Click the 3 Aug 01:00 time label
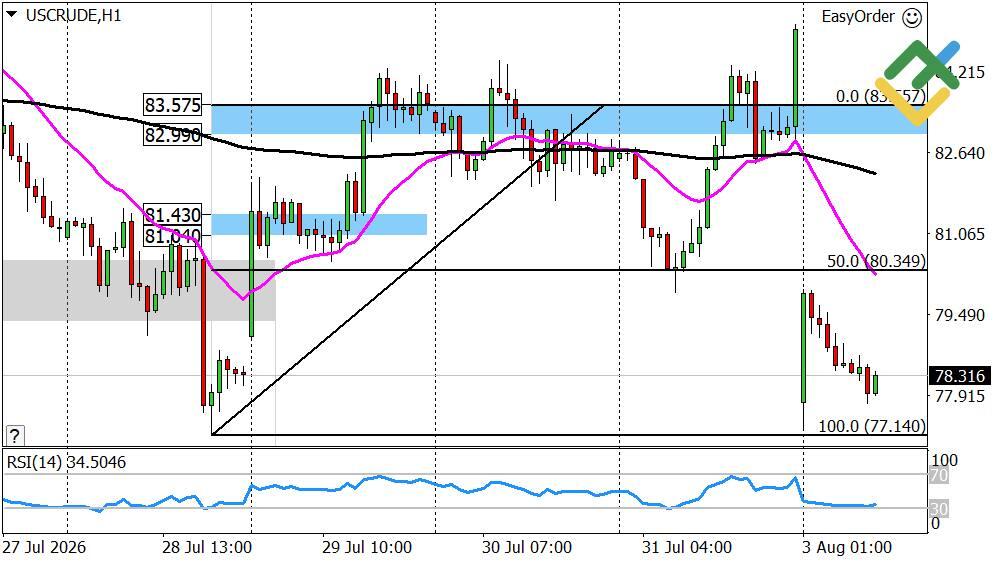1000x562 pixels. coord(847,547)
